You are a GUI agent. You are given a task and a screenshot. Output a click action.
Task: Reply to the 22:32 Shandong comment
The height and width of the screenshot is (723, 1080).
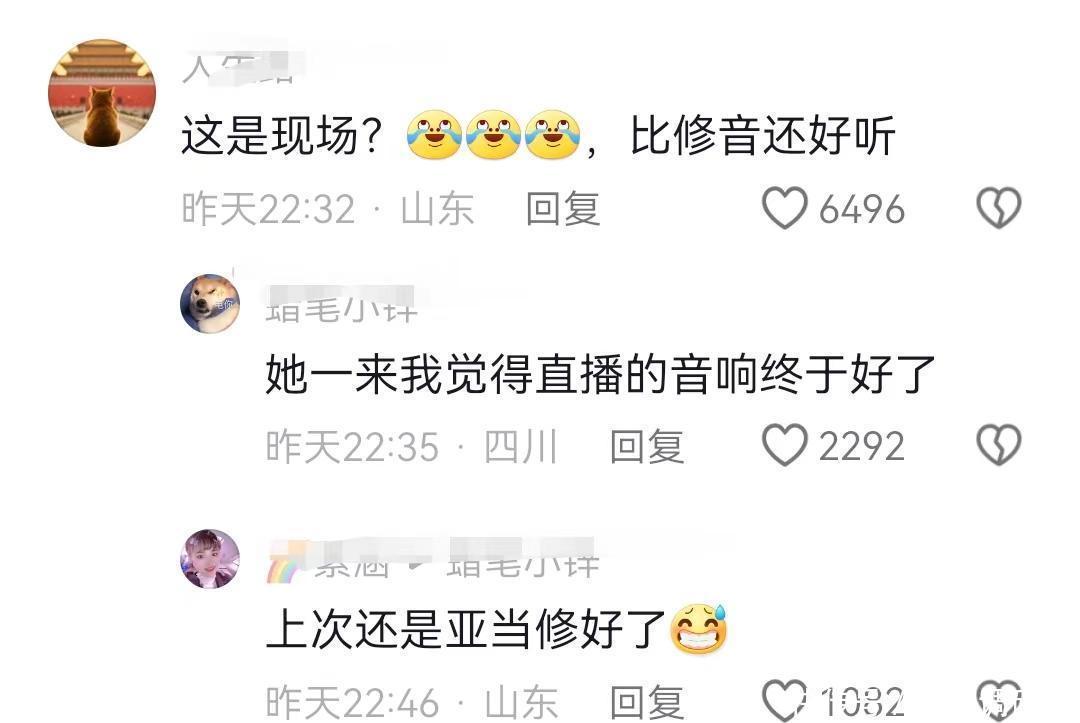(x=563, y=209)
